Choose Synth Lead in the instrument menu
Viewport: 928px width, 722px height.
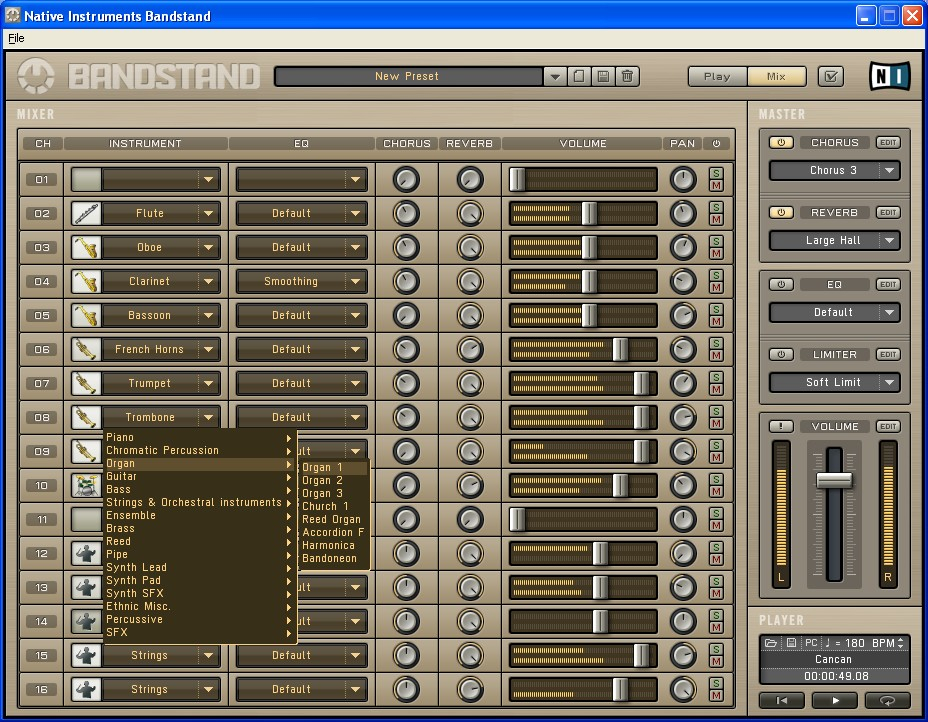tap(137, 567)
